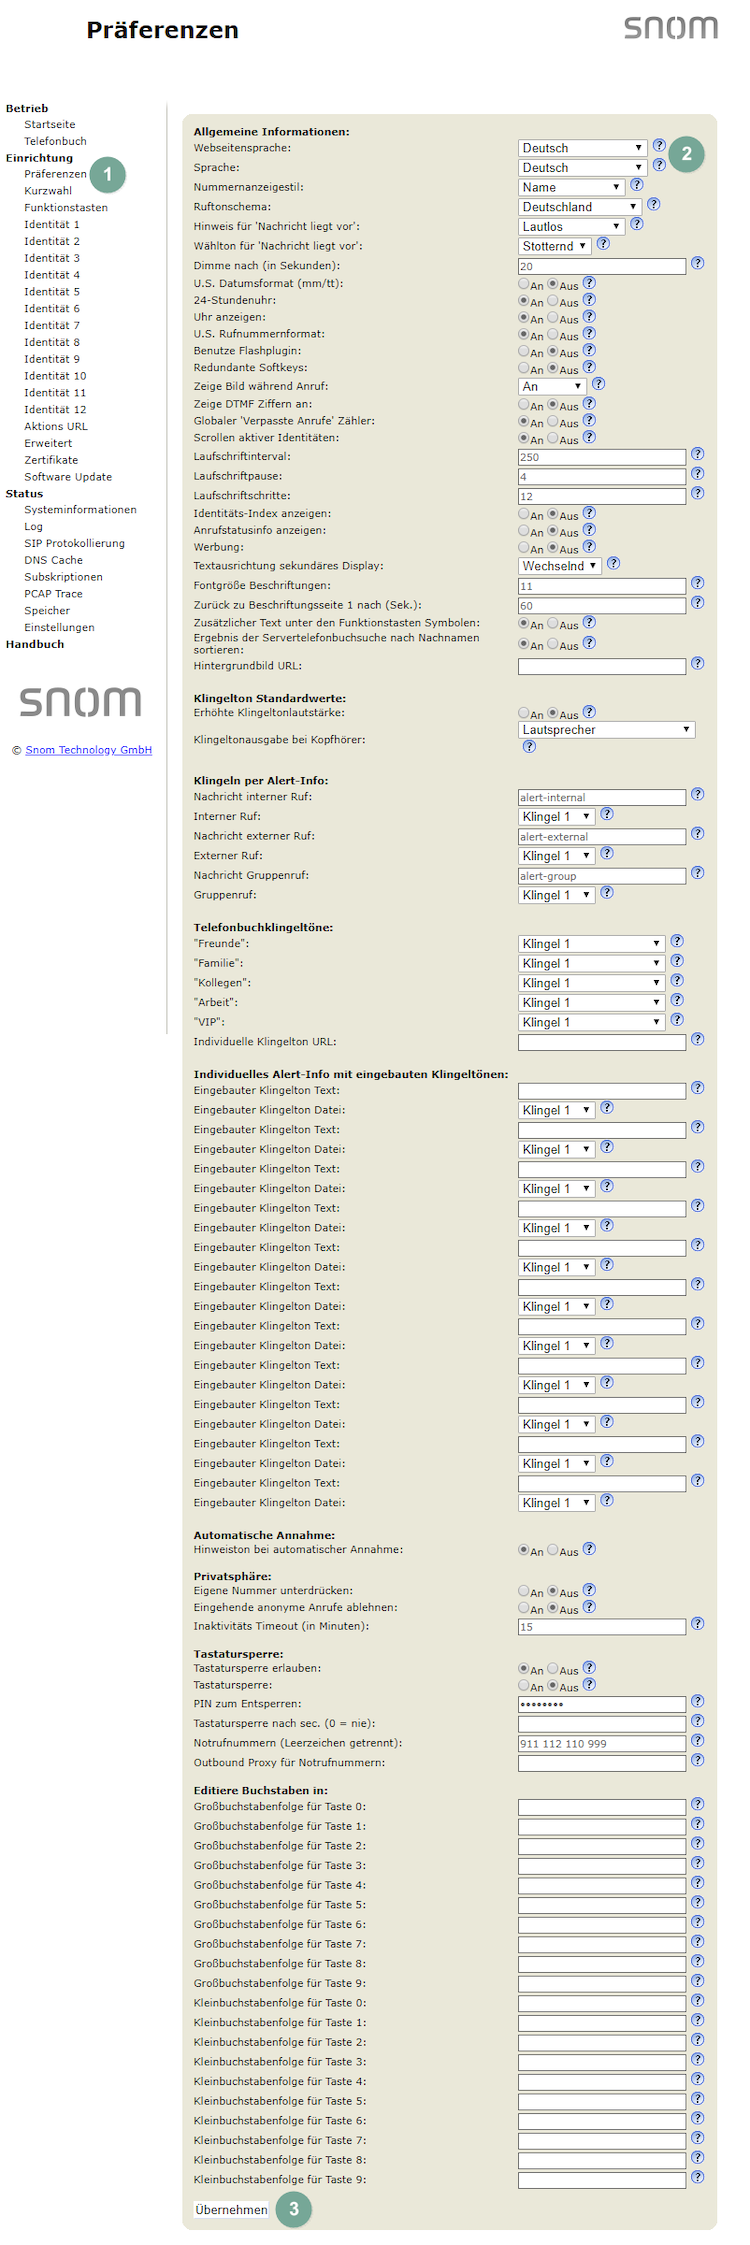Click help icon beside Dimme nach field

point(697,263)
